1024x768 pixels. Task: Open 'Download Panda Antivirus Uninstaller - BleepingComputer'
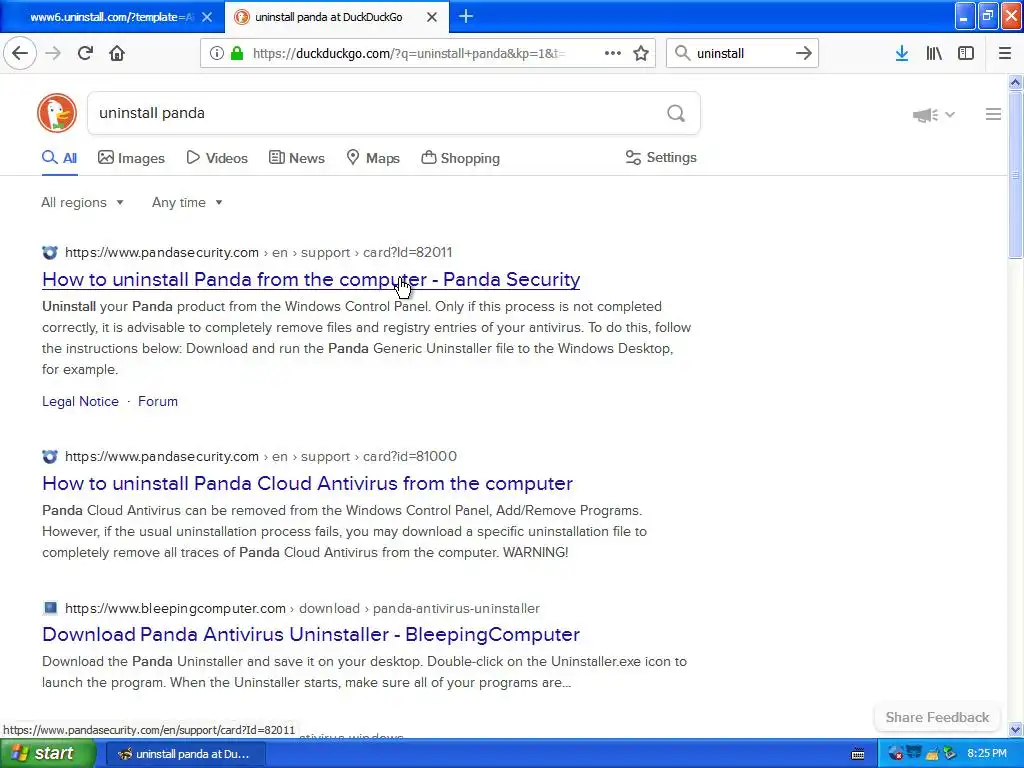click(311, 634)
